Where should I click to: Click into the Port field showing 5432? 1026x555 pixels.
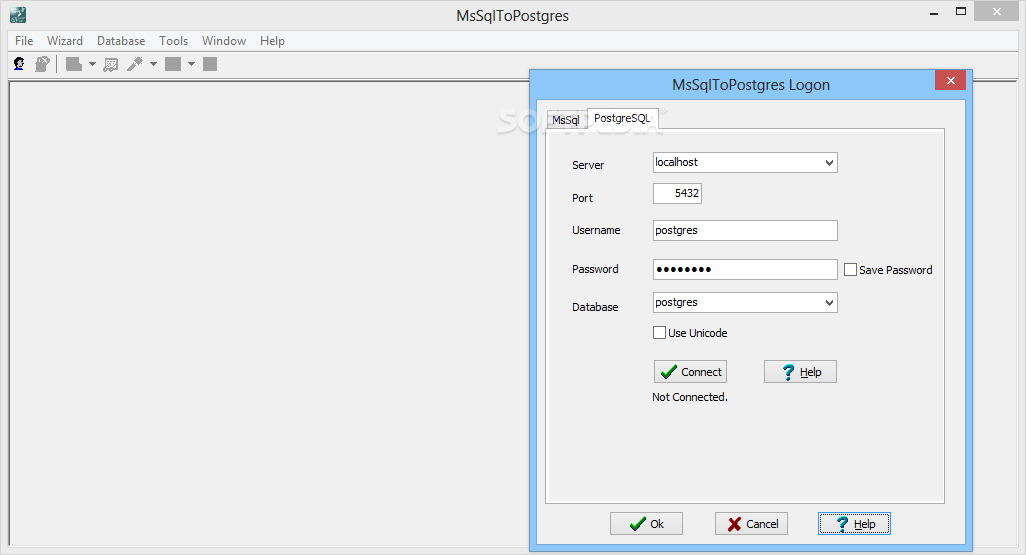click(677, 193)
